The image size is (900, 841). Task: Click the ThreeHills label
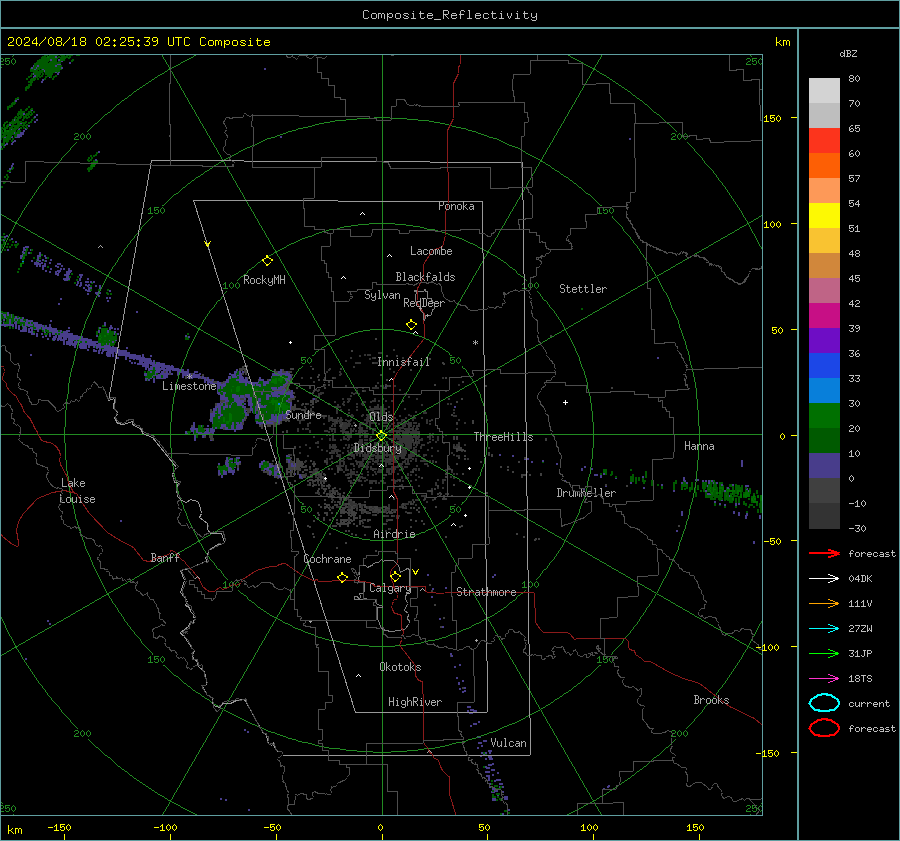(x=503, y=437)
